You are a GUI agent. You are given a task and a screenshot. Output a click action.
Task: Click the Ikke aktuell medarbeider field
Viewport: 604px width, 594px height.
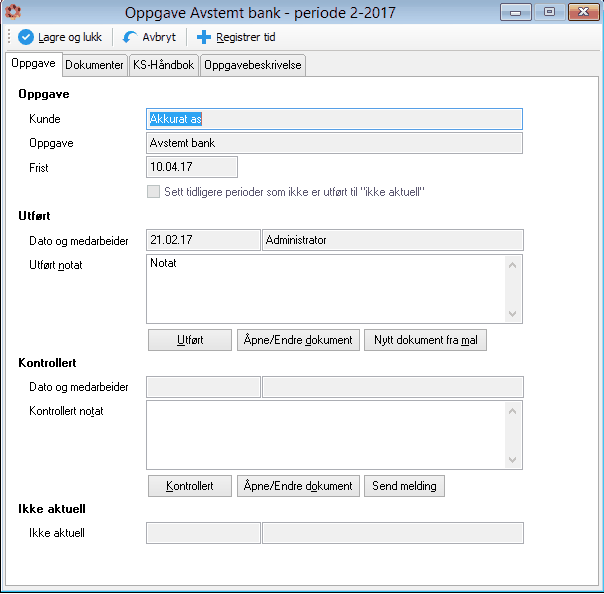[x=393, y=533]
